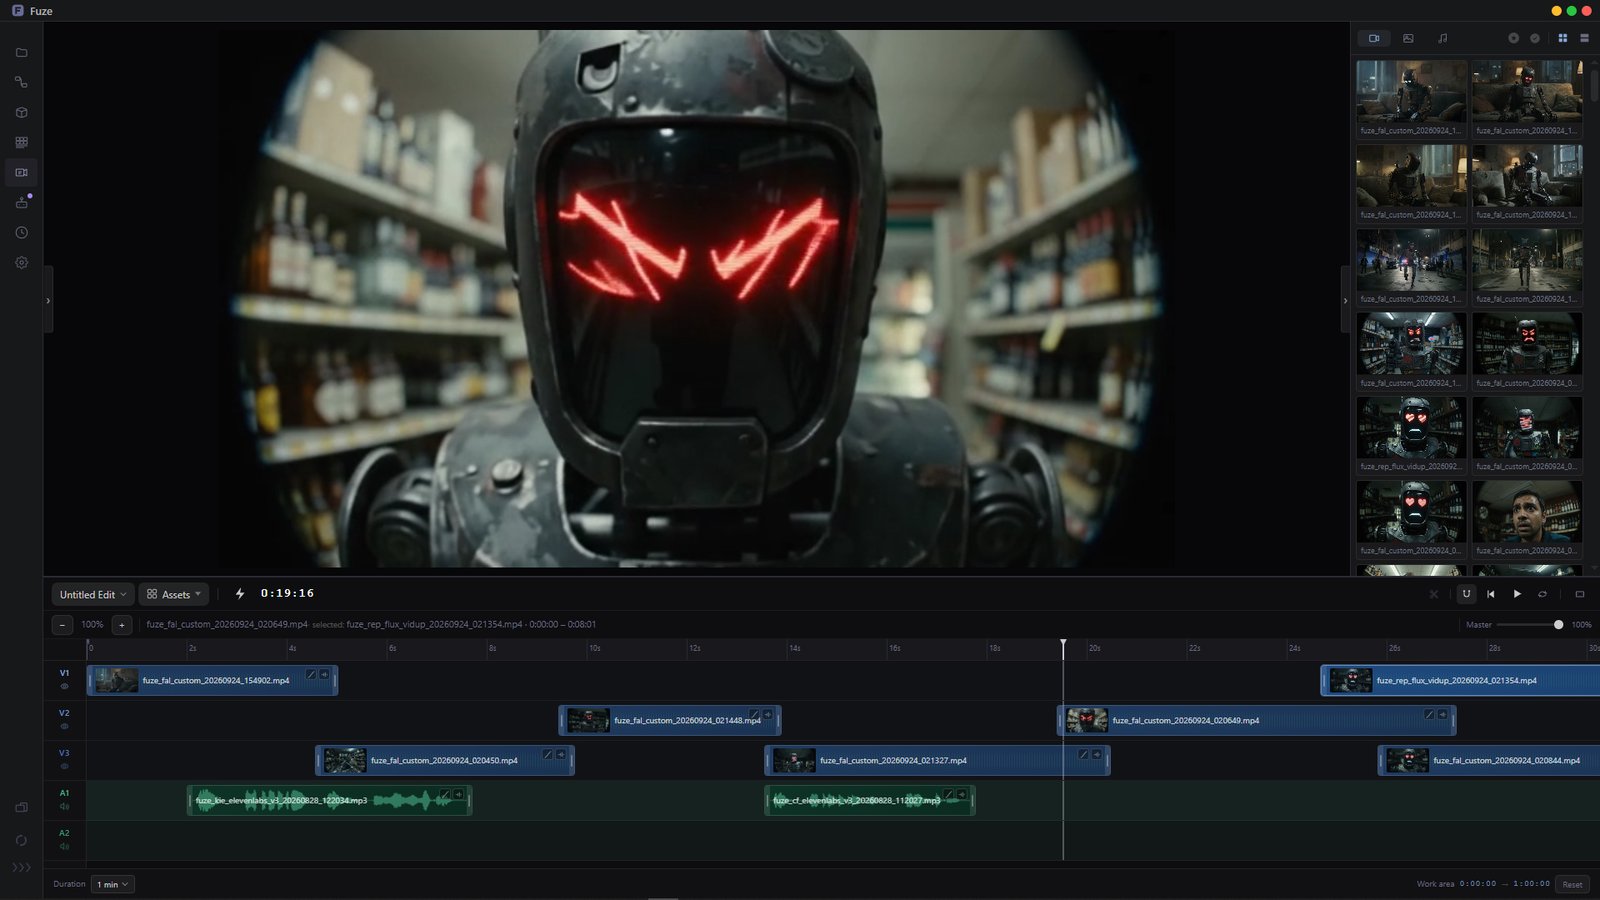The height and width of the screenshot is (900, 1600).
Task: Switch assets to list view
Action: click(x=1584, y=38)
